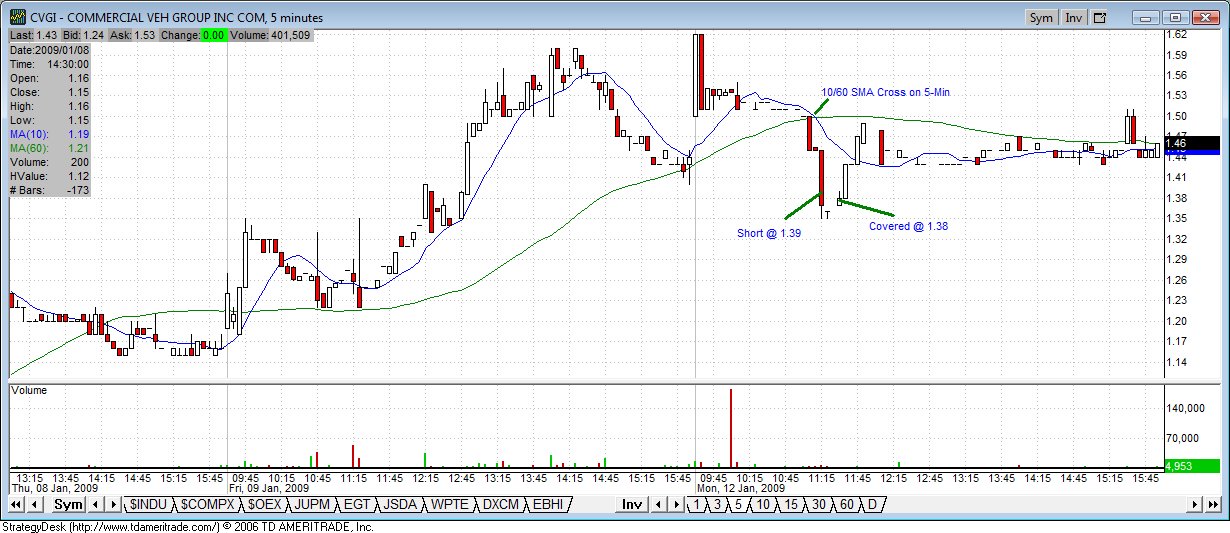
Task: Open the DXCM symbol tab
Action: point(501,504)
